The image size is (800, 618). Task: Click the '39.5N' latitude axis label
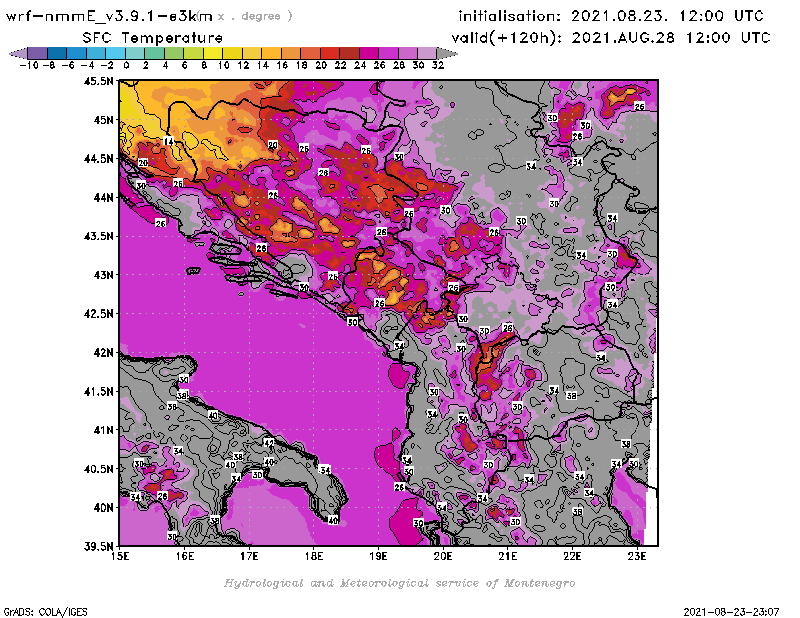pos(99,546)
